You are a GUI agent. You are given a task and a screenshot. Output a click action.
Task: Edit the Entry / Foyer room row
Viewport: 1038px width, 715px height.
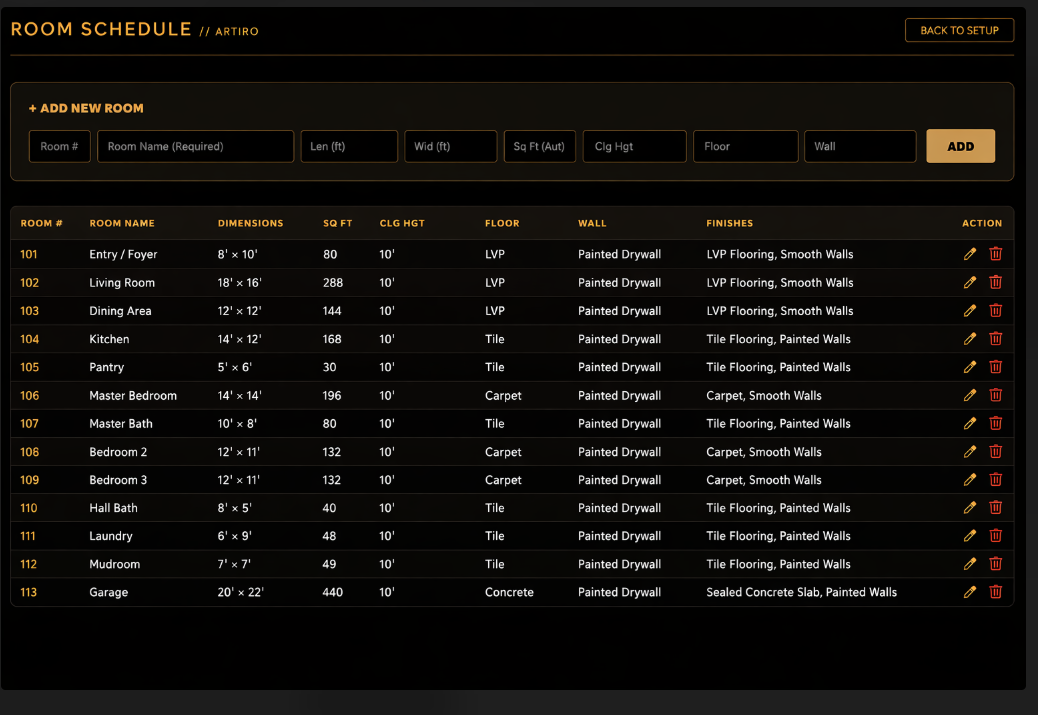click(x=969, y=254)
